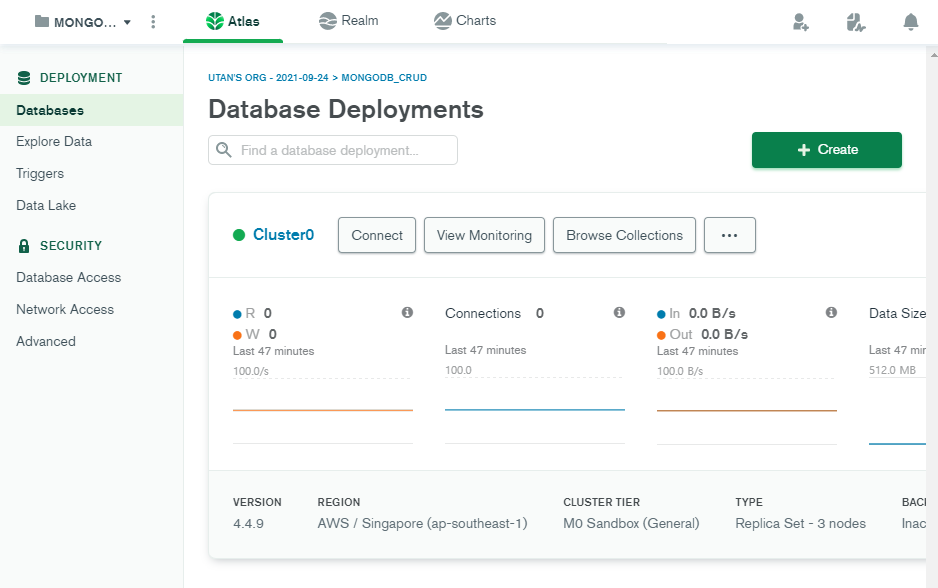This screenshot has height=588, width=938.
Task: Click info icon for network In/Out
Action: (x=831, y=312)
